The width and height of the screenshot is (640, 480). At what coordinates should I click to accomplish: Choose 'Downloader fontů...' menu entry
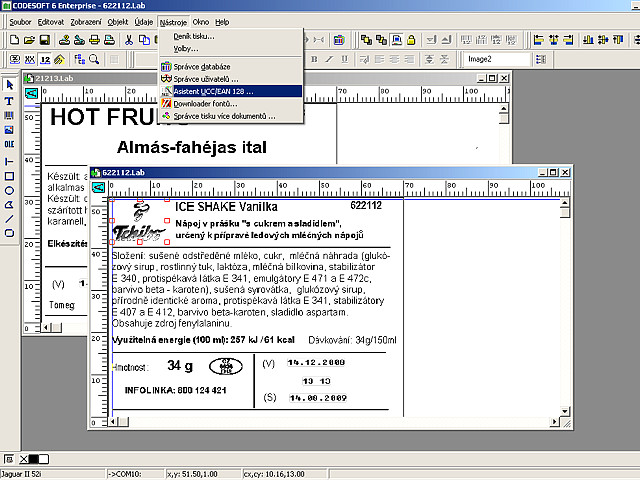[231, 104]
